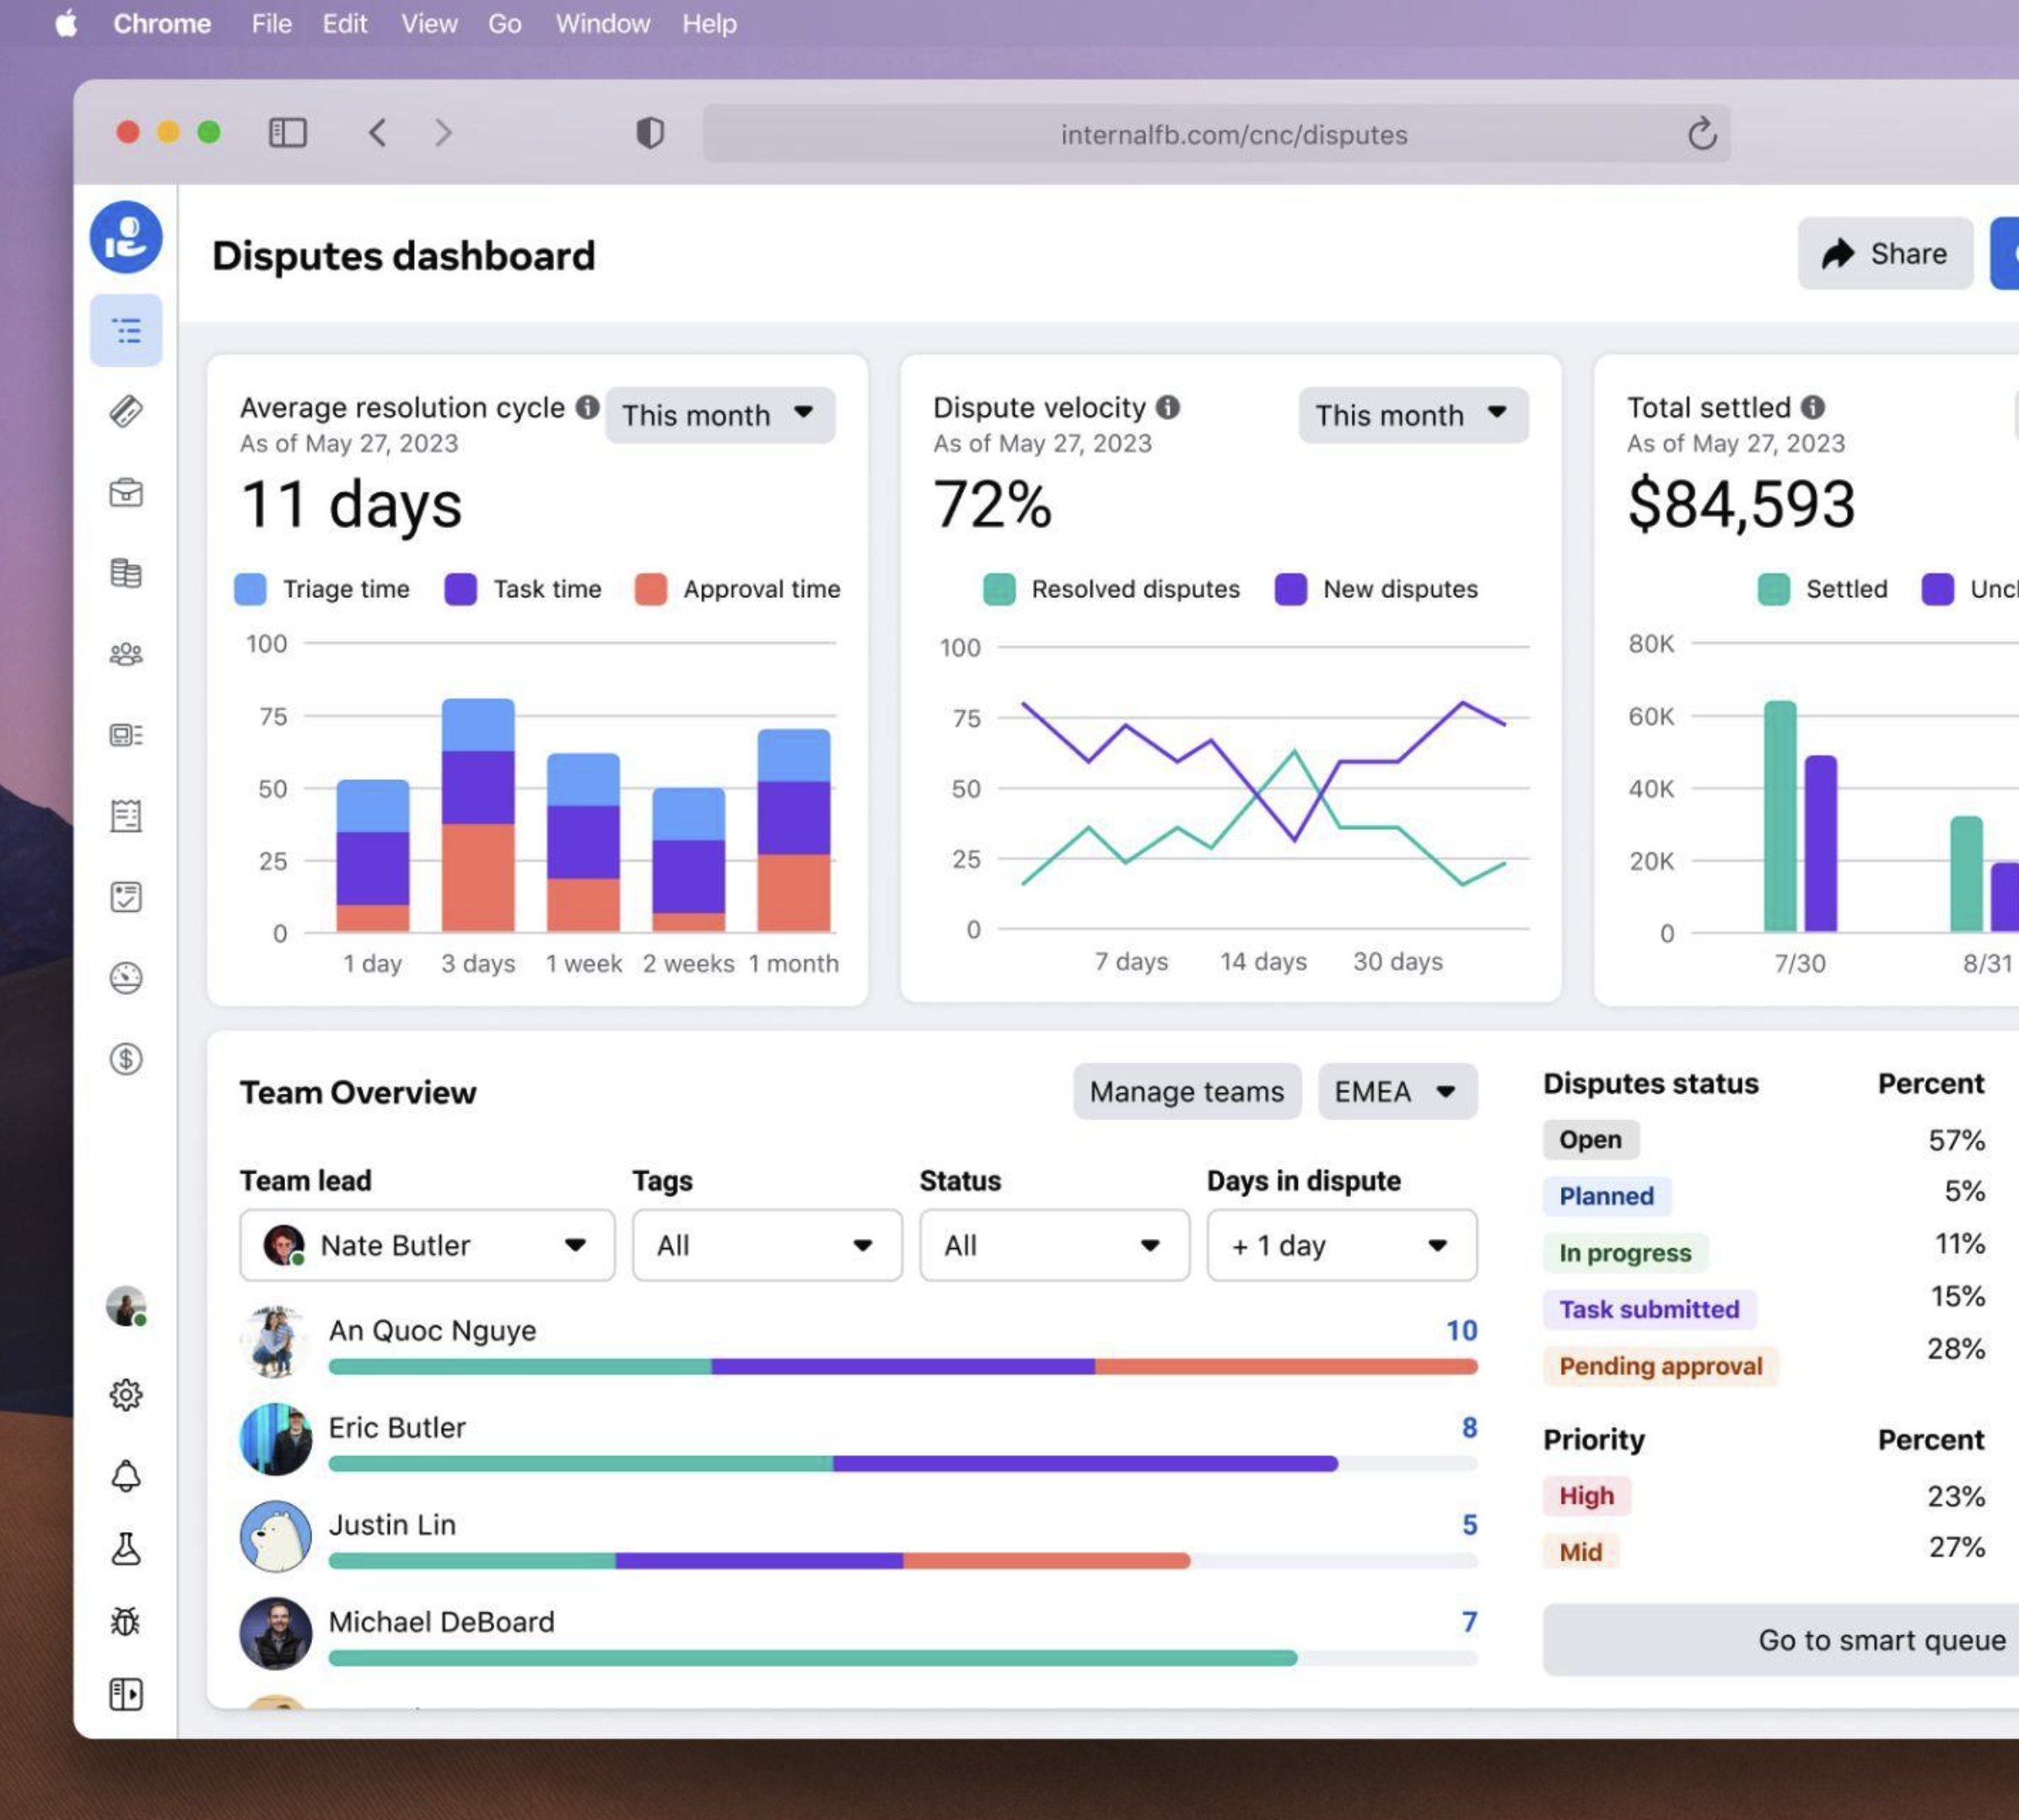Toggle the browser sidebar panel icon

point(288,132)
